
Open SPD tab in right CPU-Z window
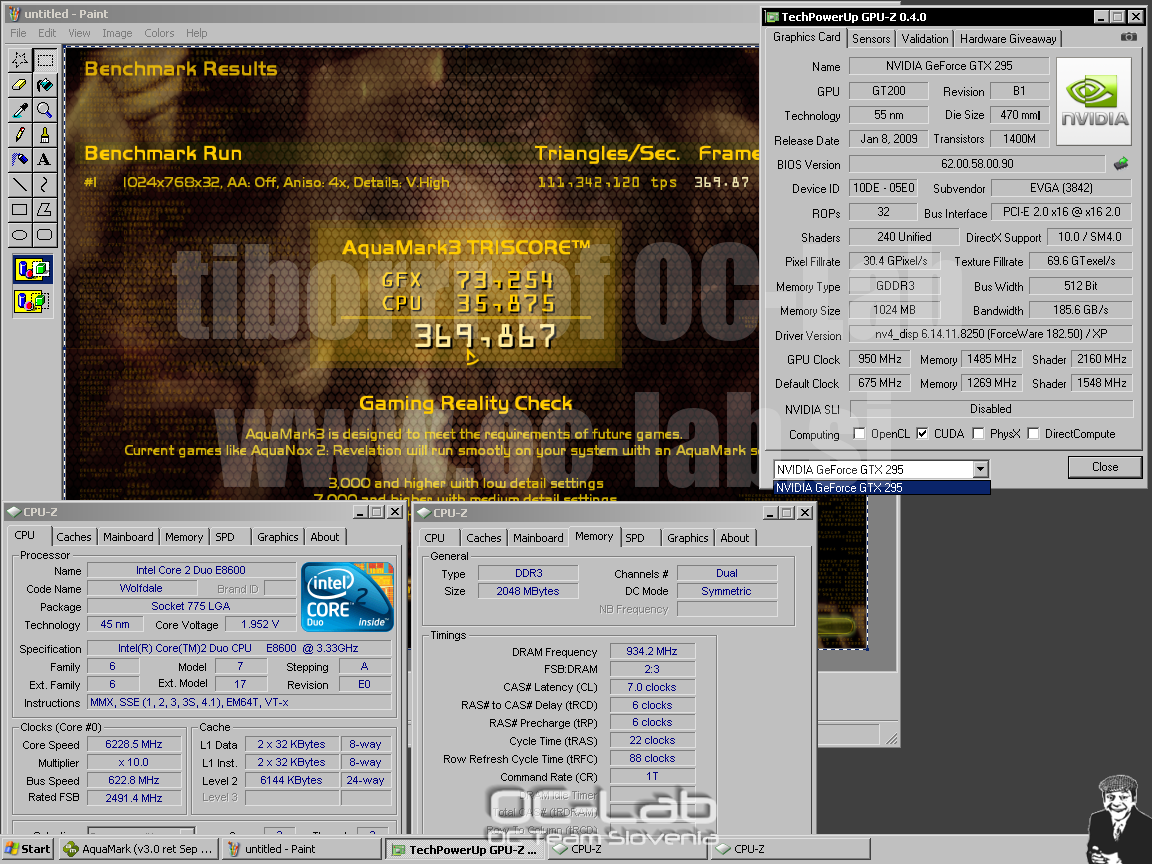pos(635,538)
